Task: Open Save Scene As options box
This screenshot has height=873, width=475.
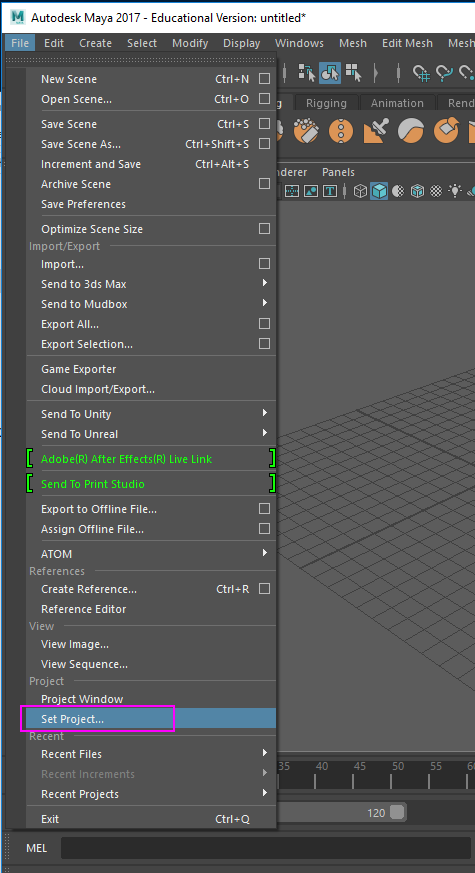Action: [265, 144]
